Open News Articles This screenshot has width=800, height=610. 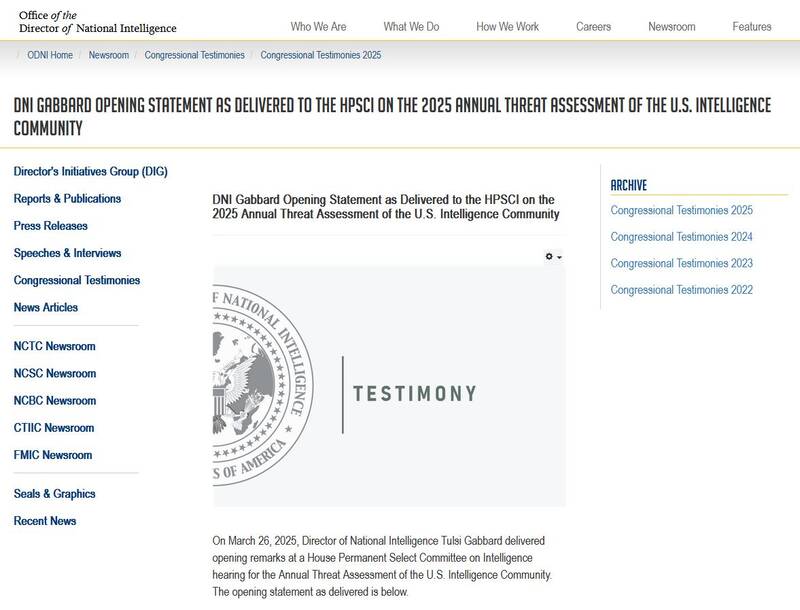point(46,307)
